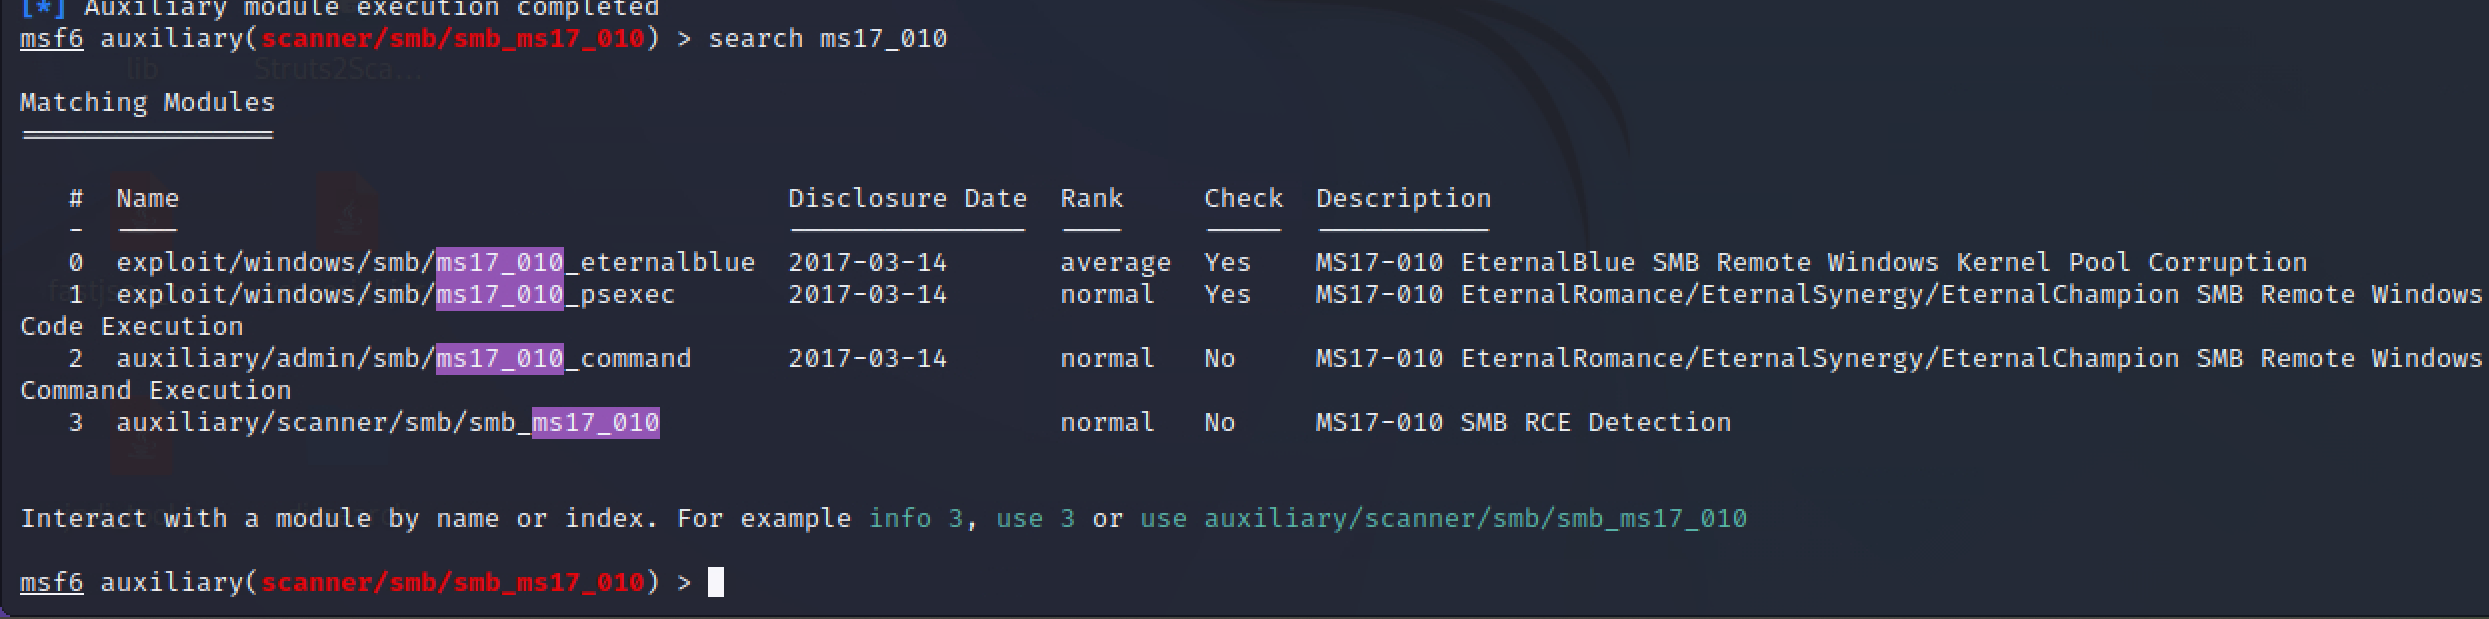Click the "average" rank of the eternalblue module
The height and width of the screenshot is (619, 2489).
1115,263
